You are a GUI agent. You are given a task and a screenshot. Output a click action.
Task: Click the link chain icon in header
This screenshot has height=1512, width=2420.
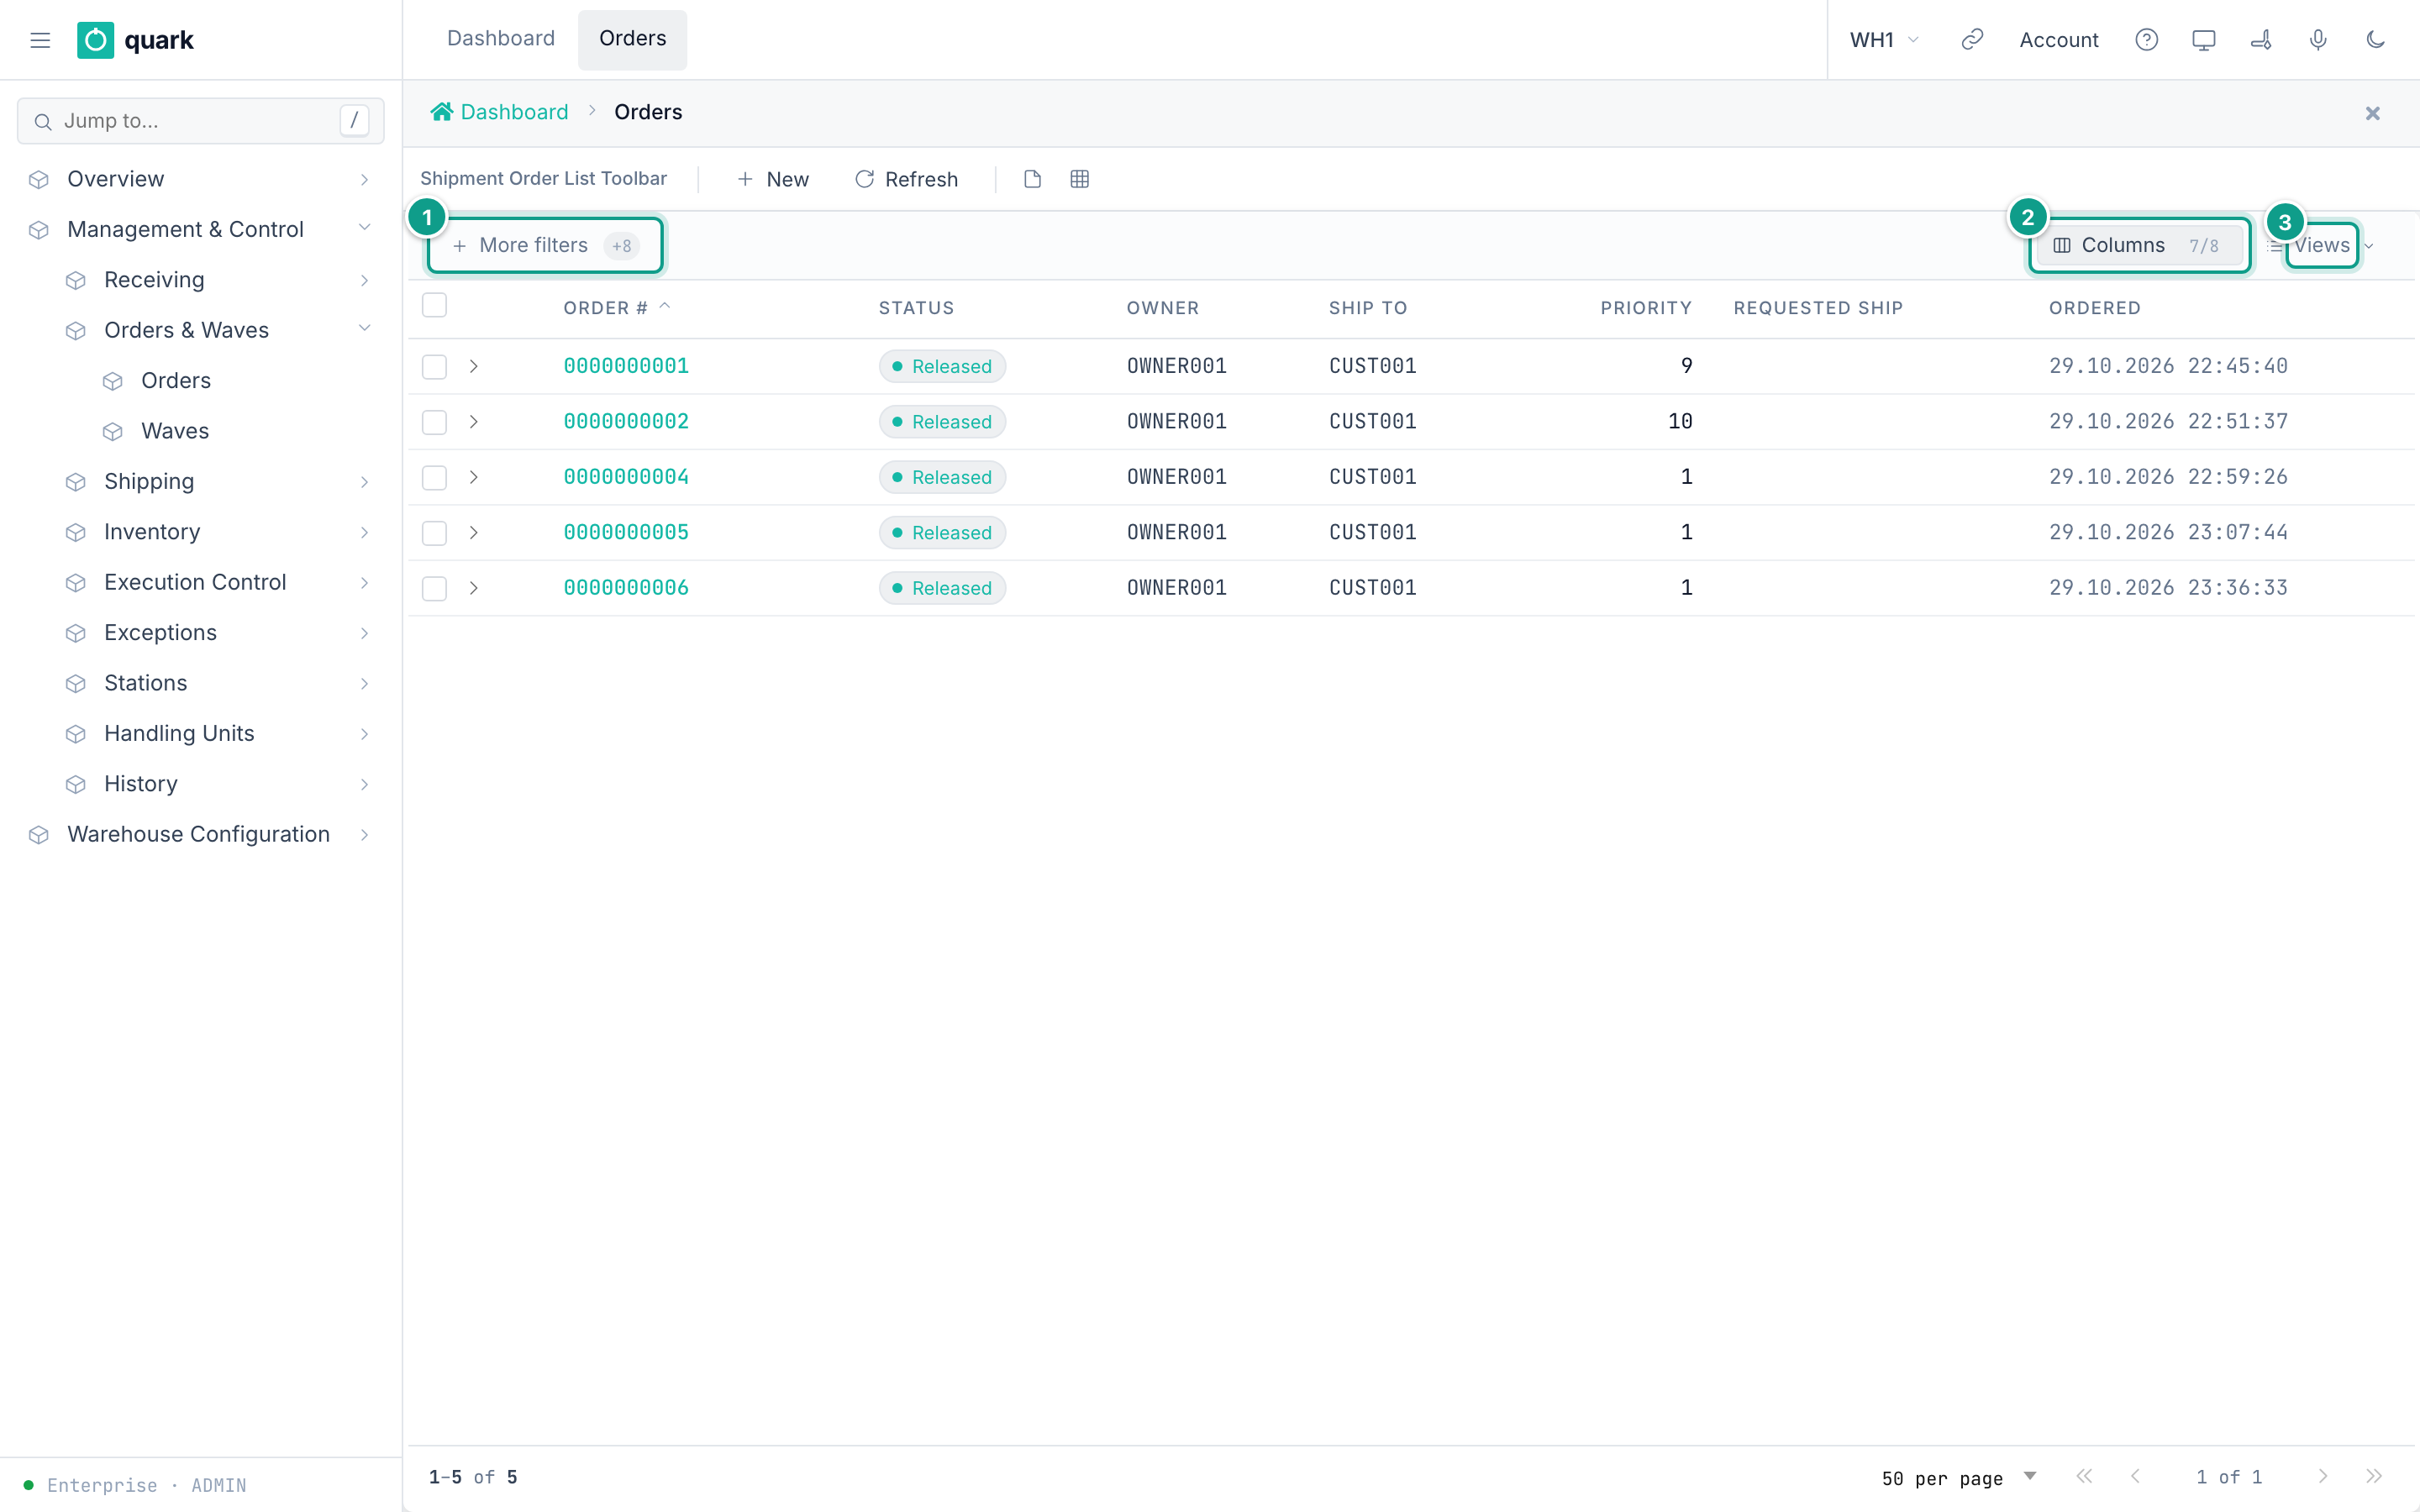pyautogui.click(x=1972, y=40)
